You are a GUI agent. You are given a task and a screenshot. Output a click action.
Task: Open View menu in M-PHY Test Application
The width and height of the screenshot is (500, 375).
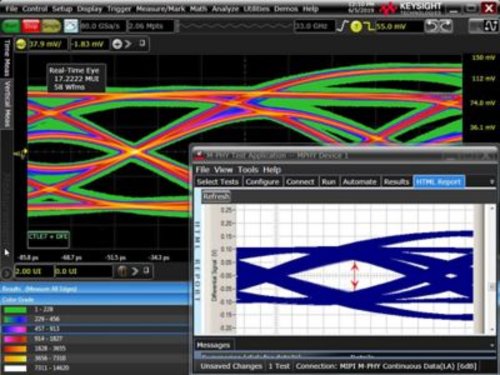(223, 170)
